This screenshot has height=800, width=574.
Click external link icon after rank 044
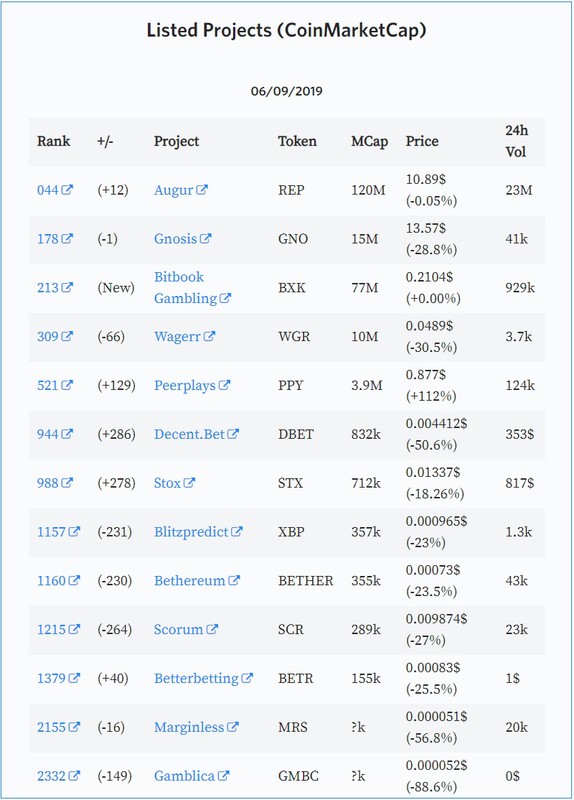[x=67, y=190]
